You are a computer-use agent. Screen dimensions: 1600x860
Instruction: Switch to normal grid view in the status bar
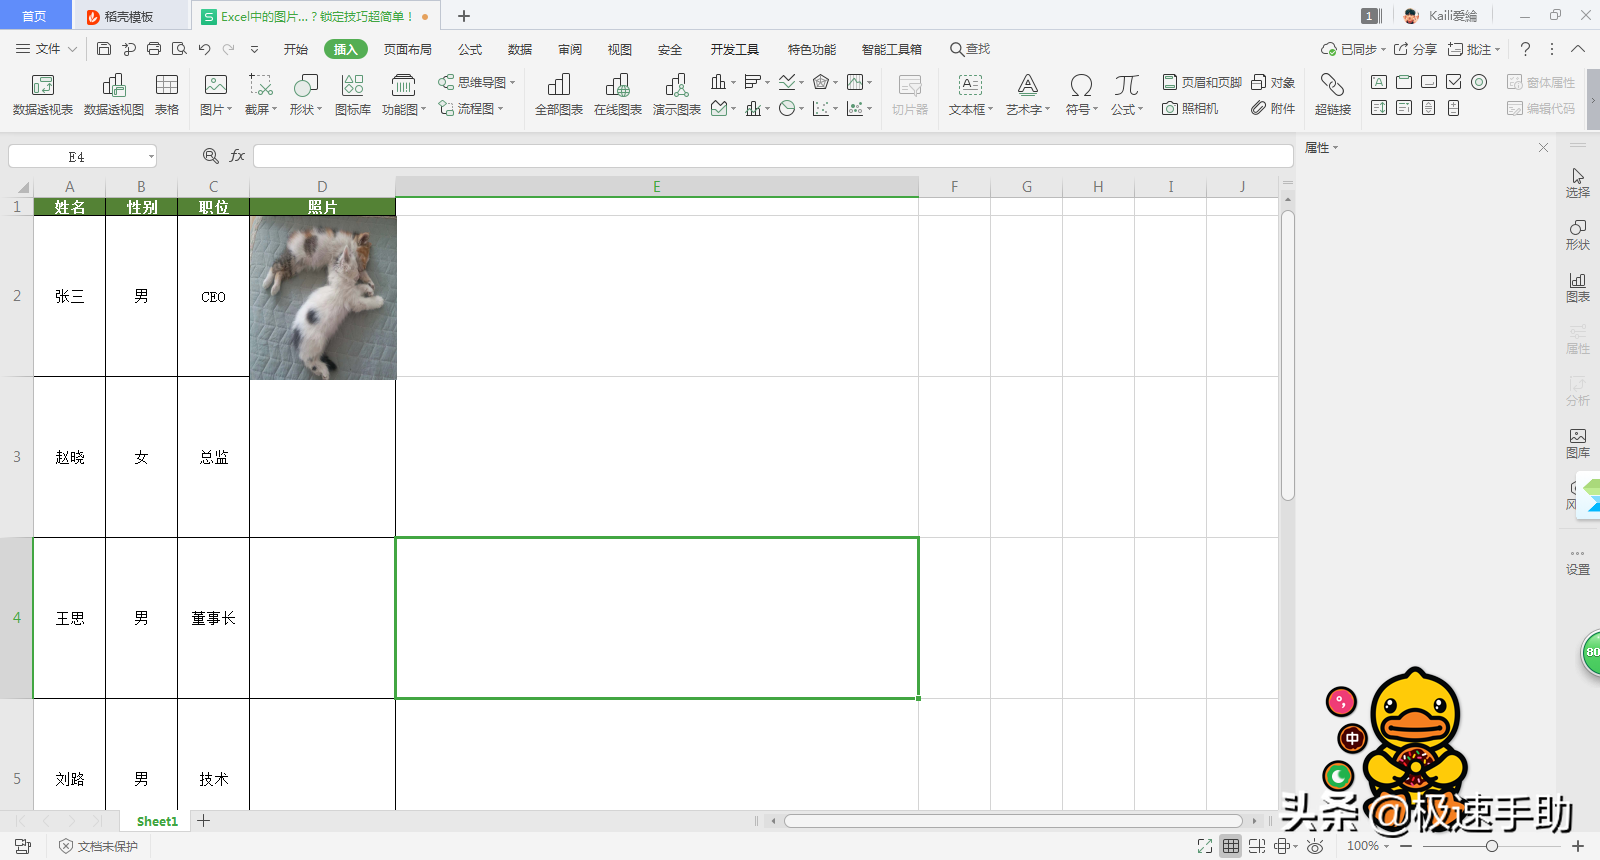(1231, 846)
